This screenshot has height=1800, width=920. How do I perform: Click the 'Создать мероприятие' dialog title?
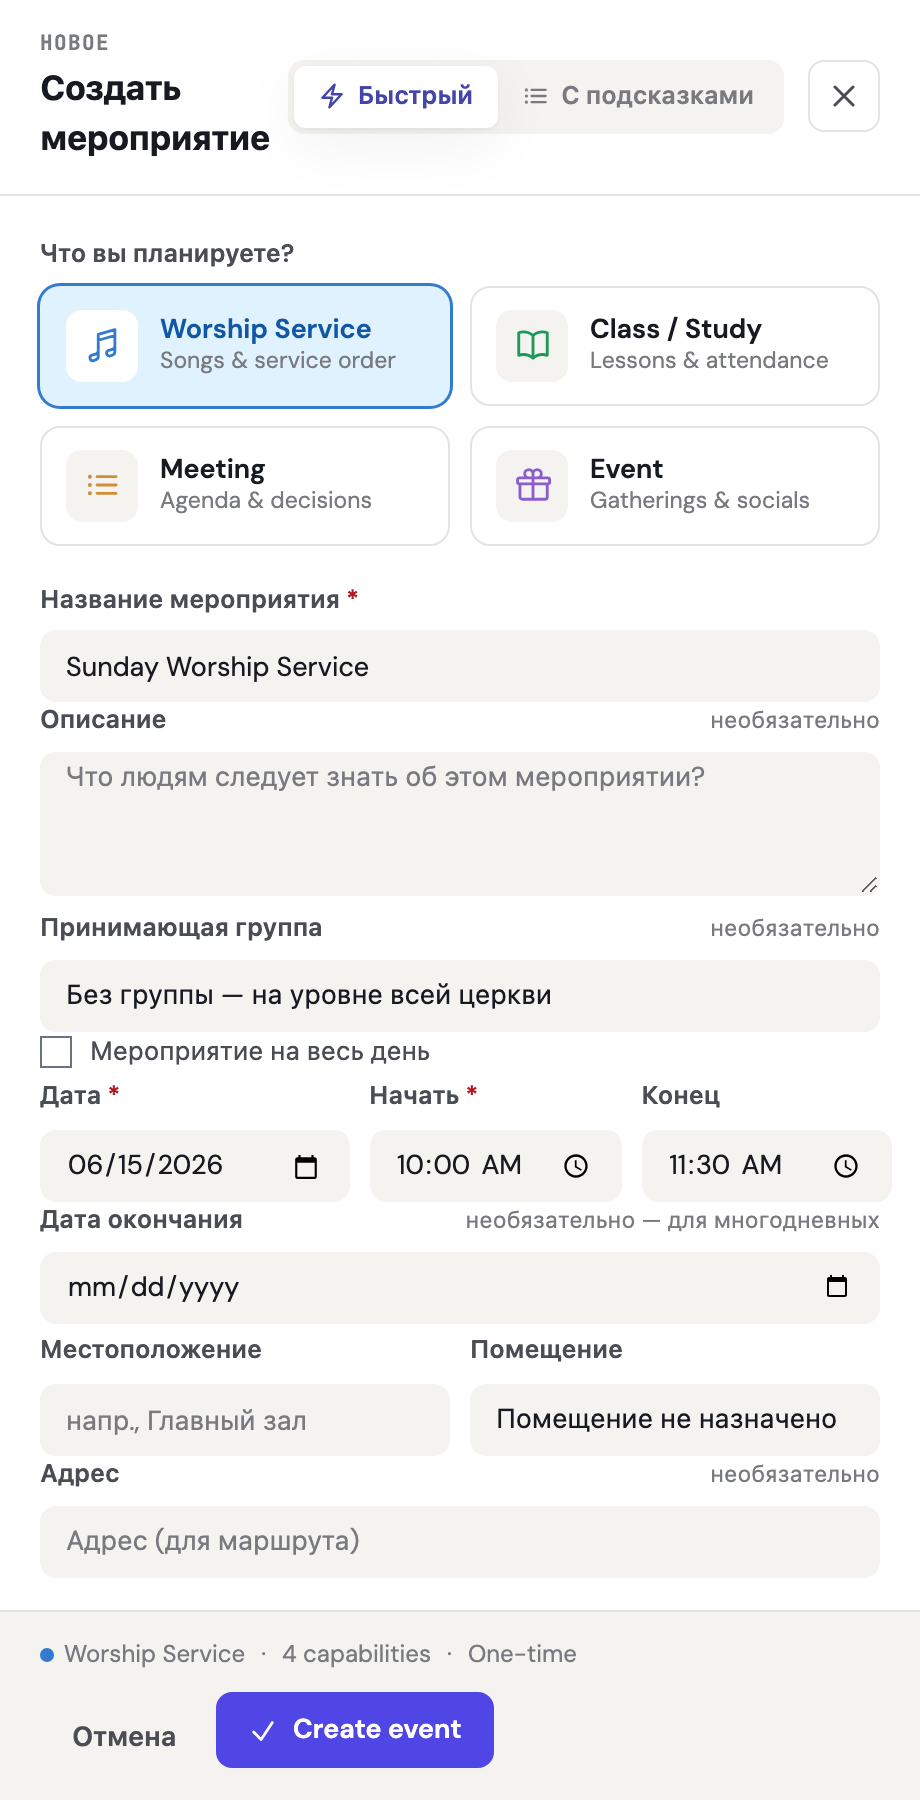point(155,113)
